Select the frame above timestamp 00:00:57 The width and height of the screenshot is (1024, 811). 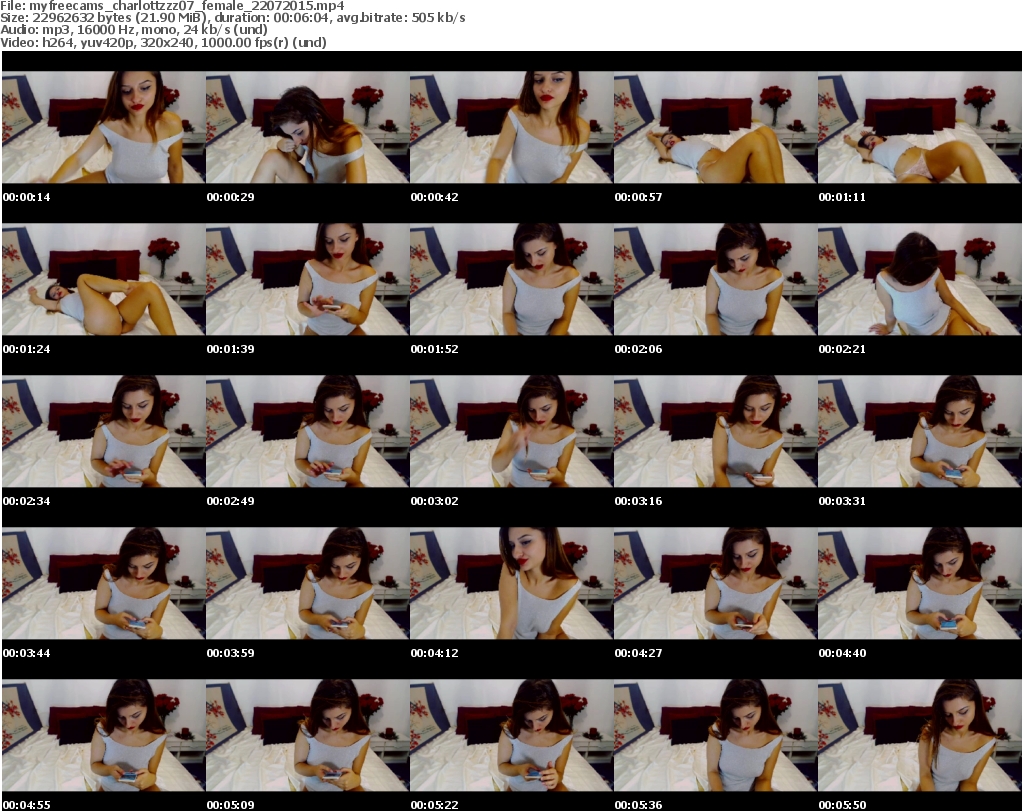pyautogui.click(x=715, y=127)
